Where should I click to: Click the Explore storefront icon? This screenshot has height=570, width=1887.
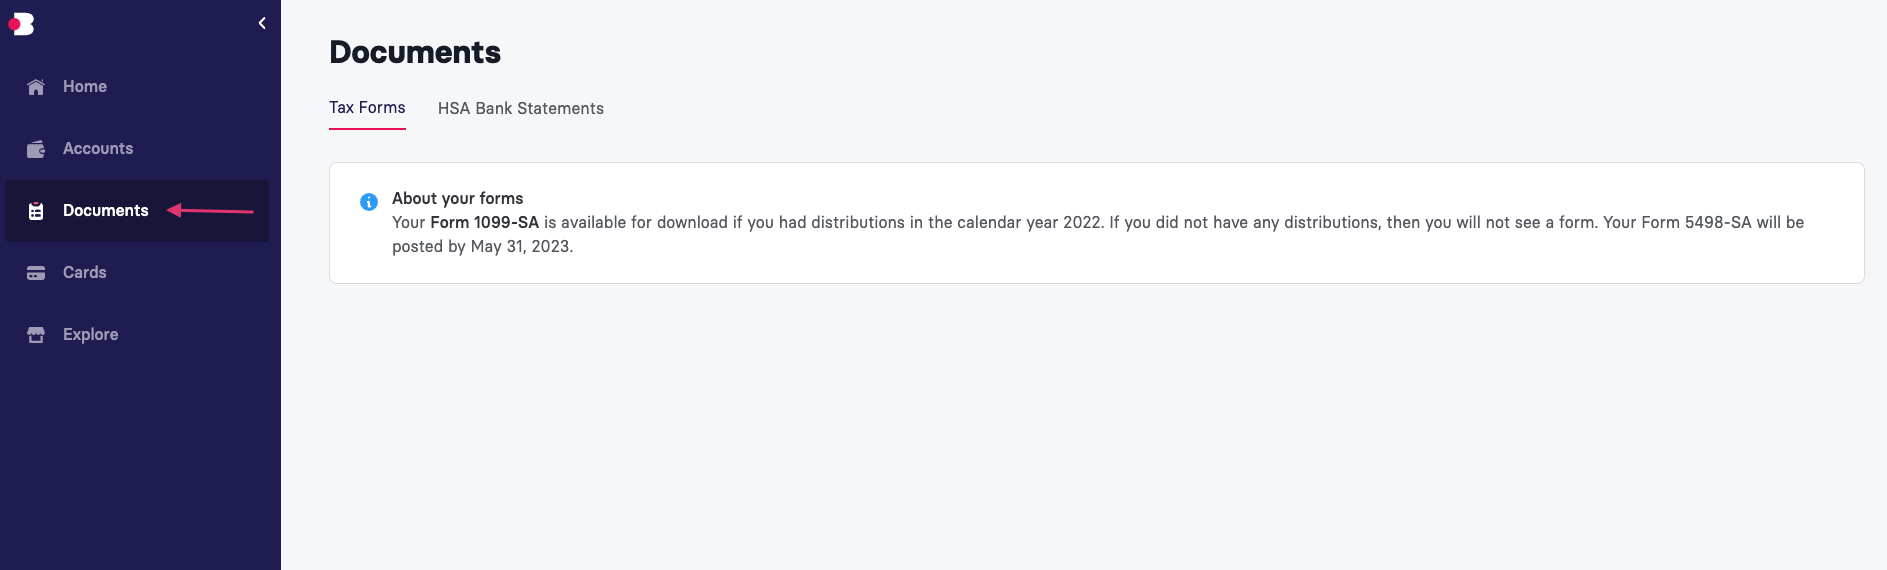pos(36,335)
